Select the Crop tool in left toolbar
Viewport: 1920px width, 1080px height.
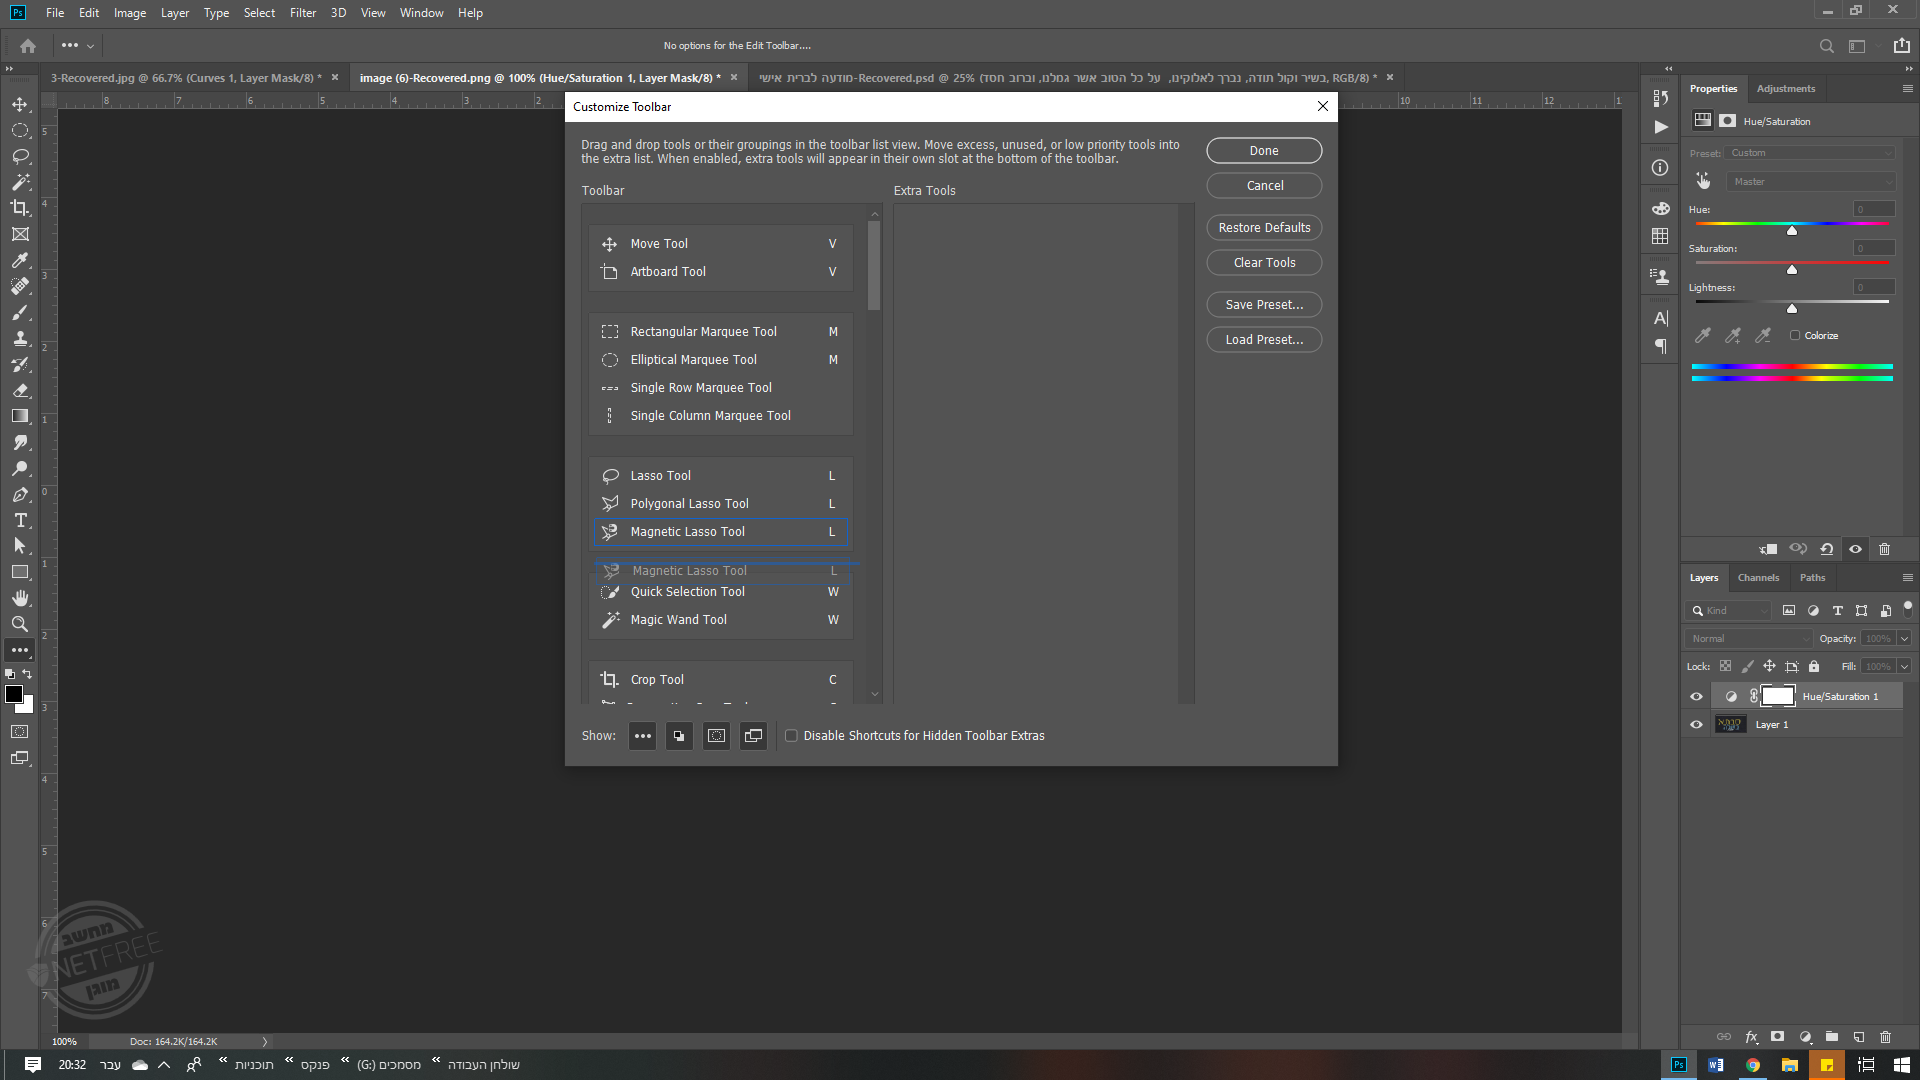[x=20, y=208]
